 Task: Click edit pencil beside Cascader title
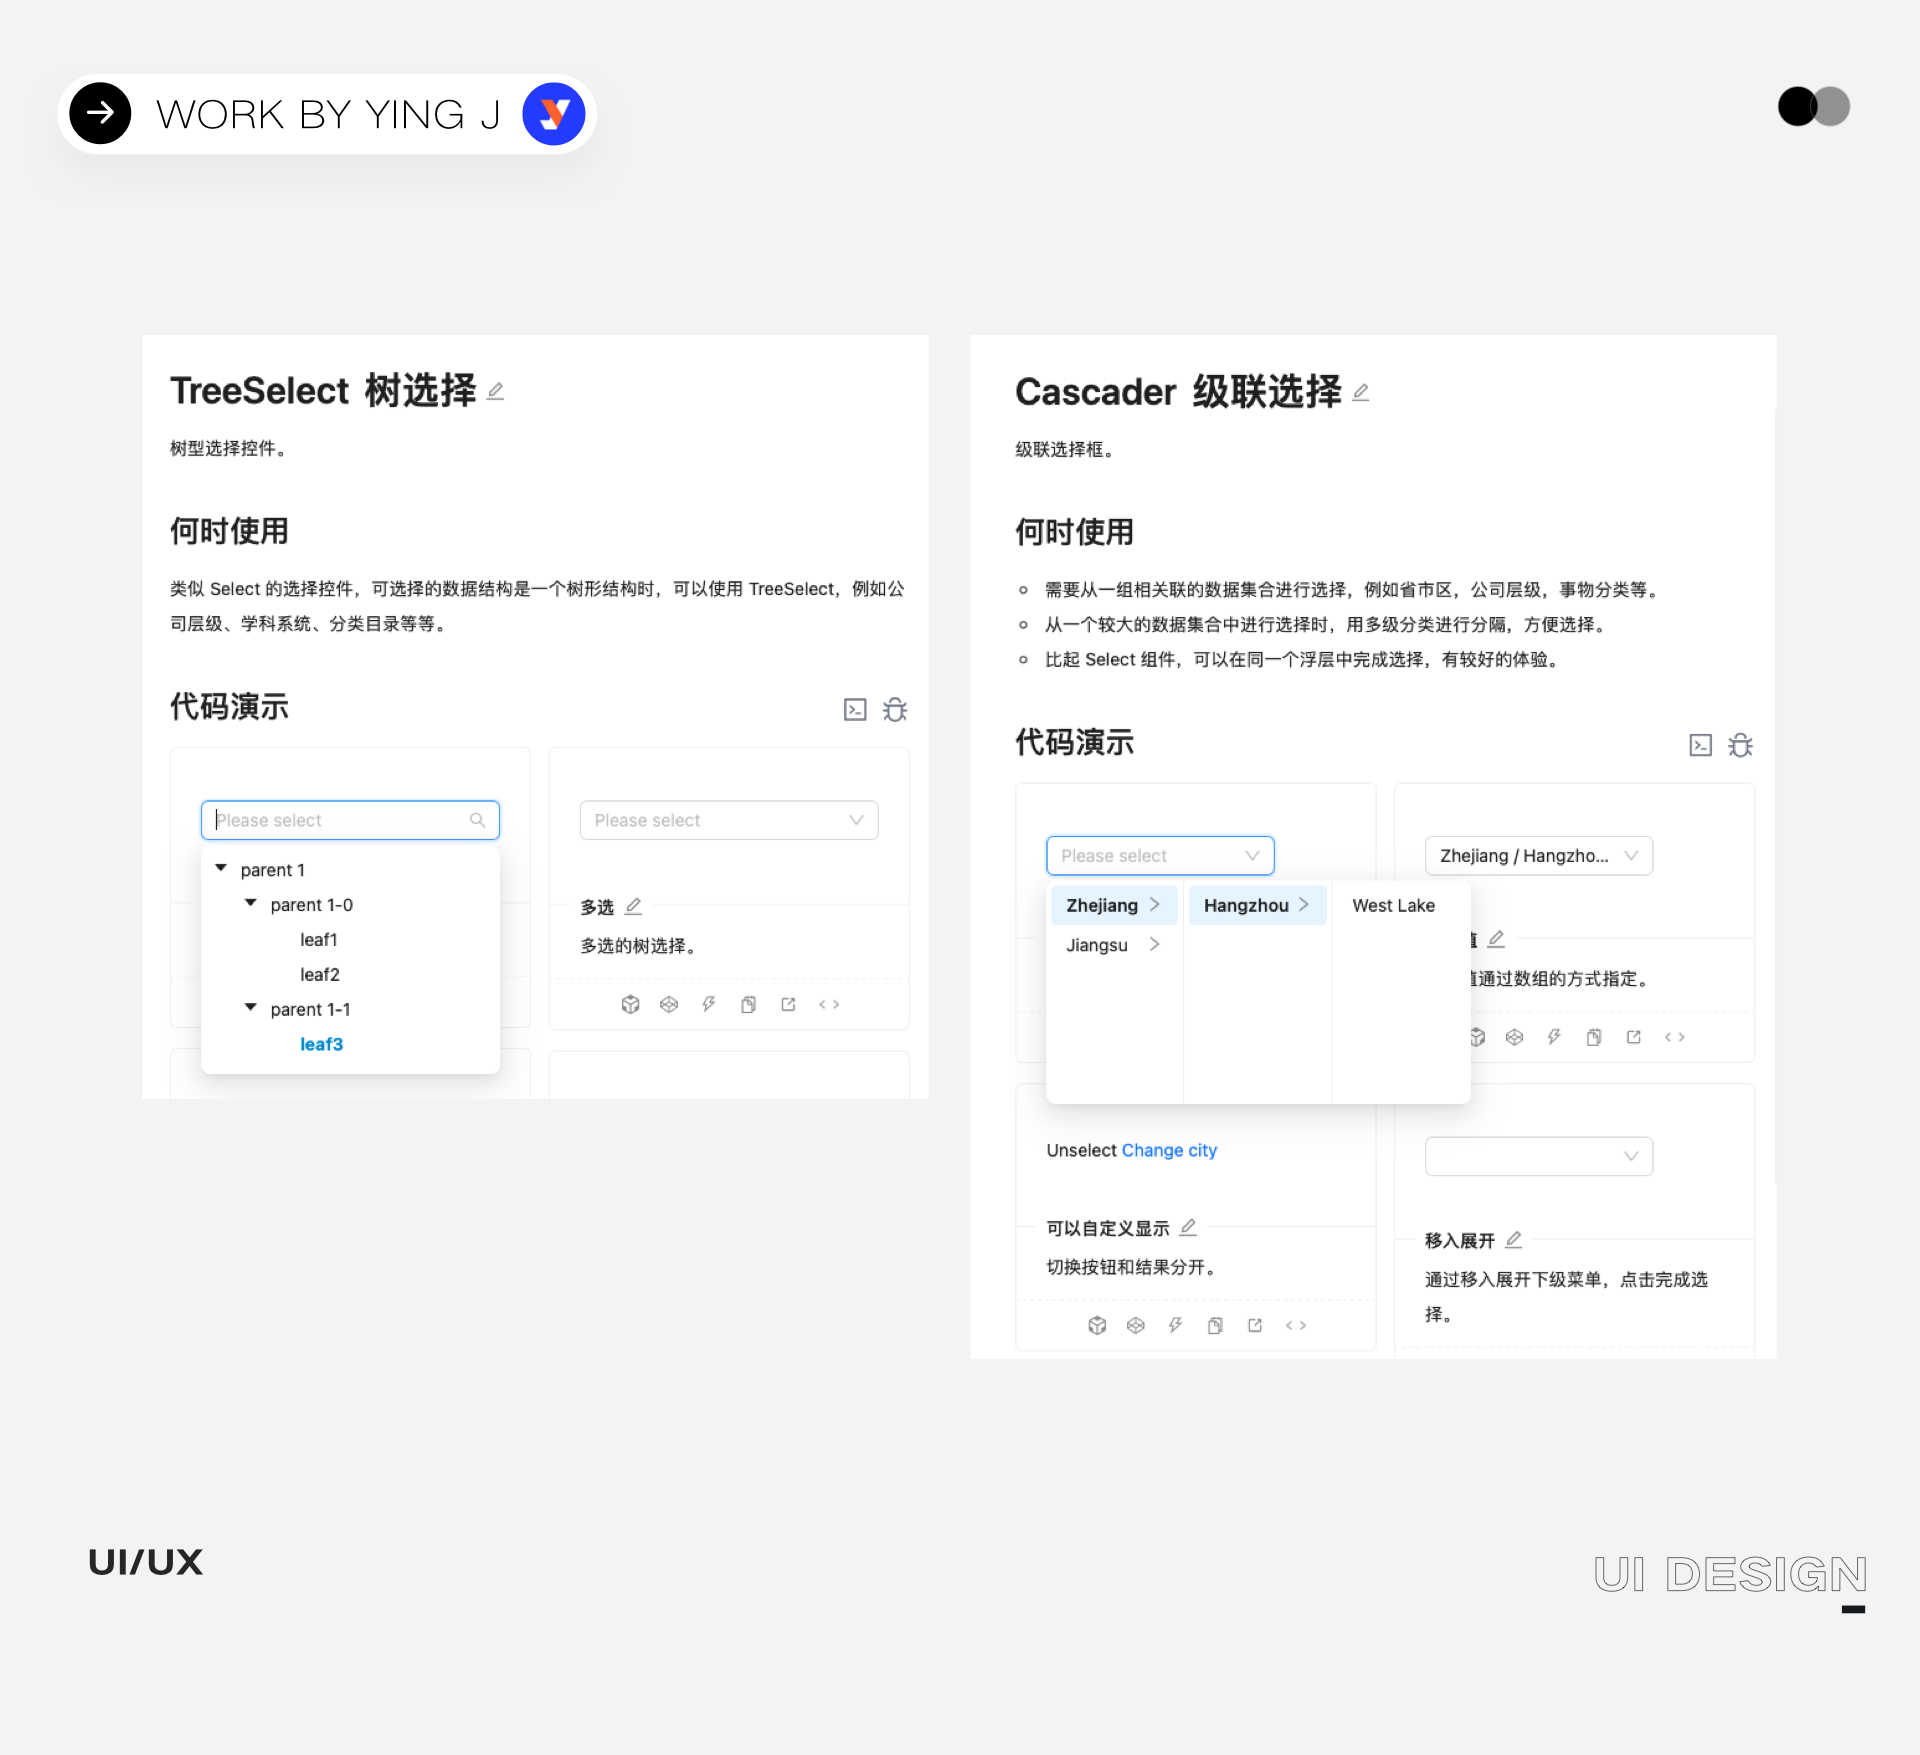[1360, 392]
